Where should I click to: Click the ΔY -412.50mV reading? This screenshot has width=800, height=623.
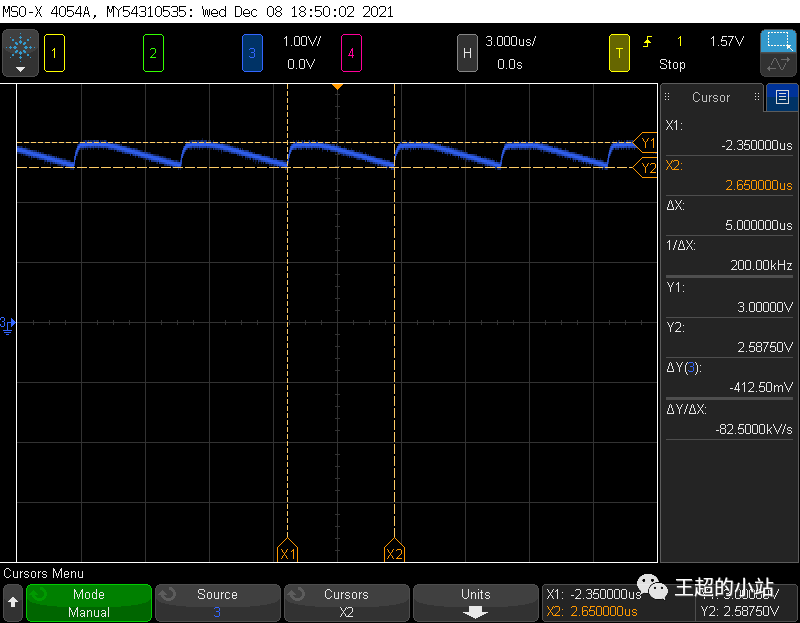click(761, 387)
